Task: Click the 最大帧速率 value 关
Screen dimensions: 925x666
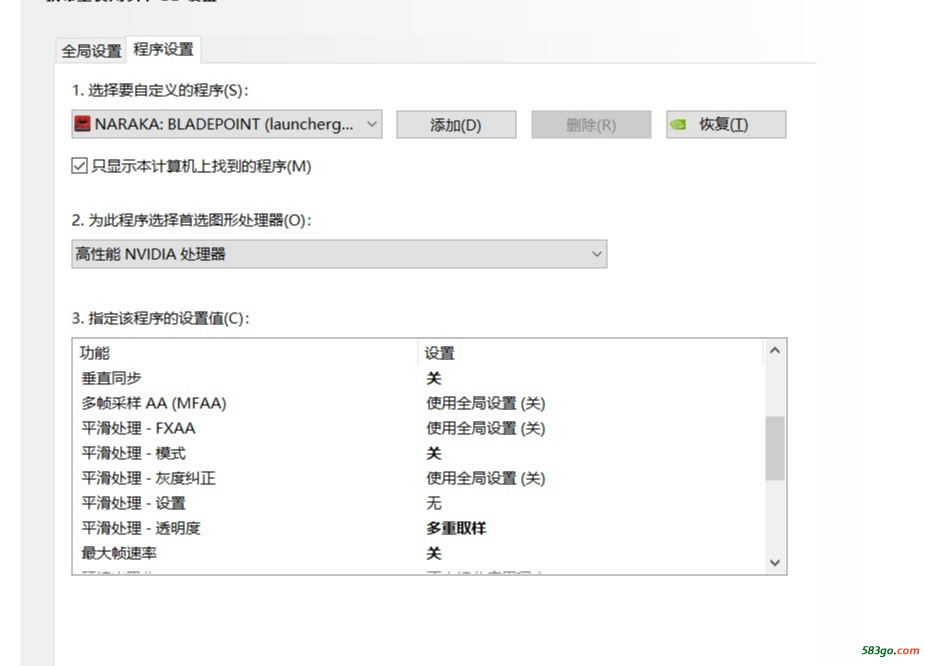Action: pos(434,553)
